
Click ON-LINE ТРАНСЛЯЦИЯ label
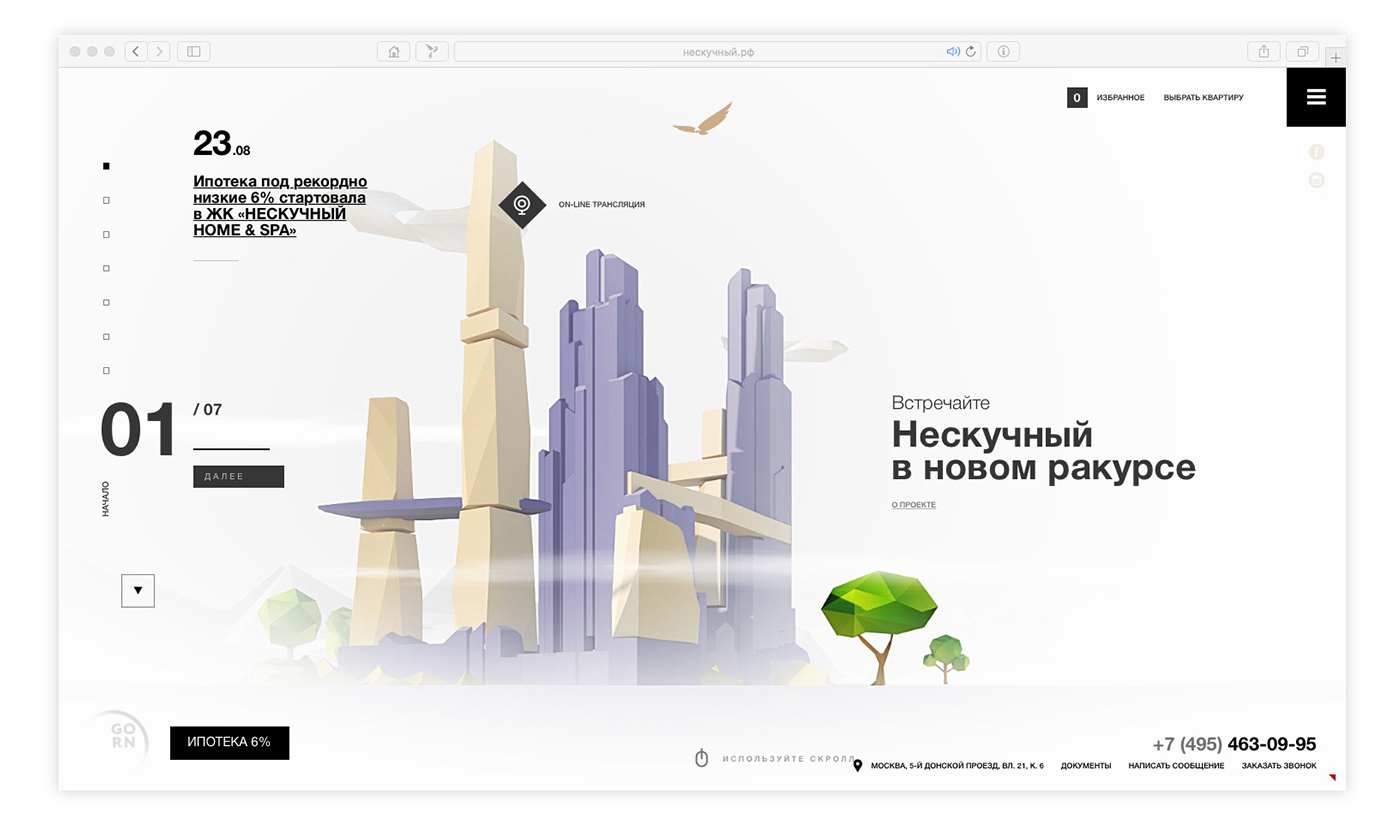tap(601, 205)
